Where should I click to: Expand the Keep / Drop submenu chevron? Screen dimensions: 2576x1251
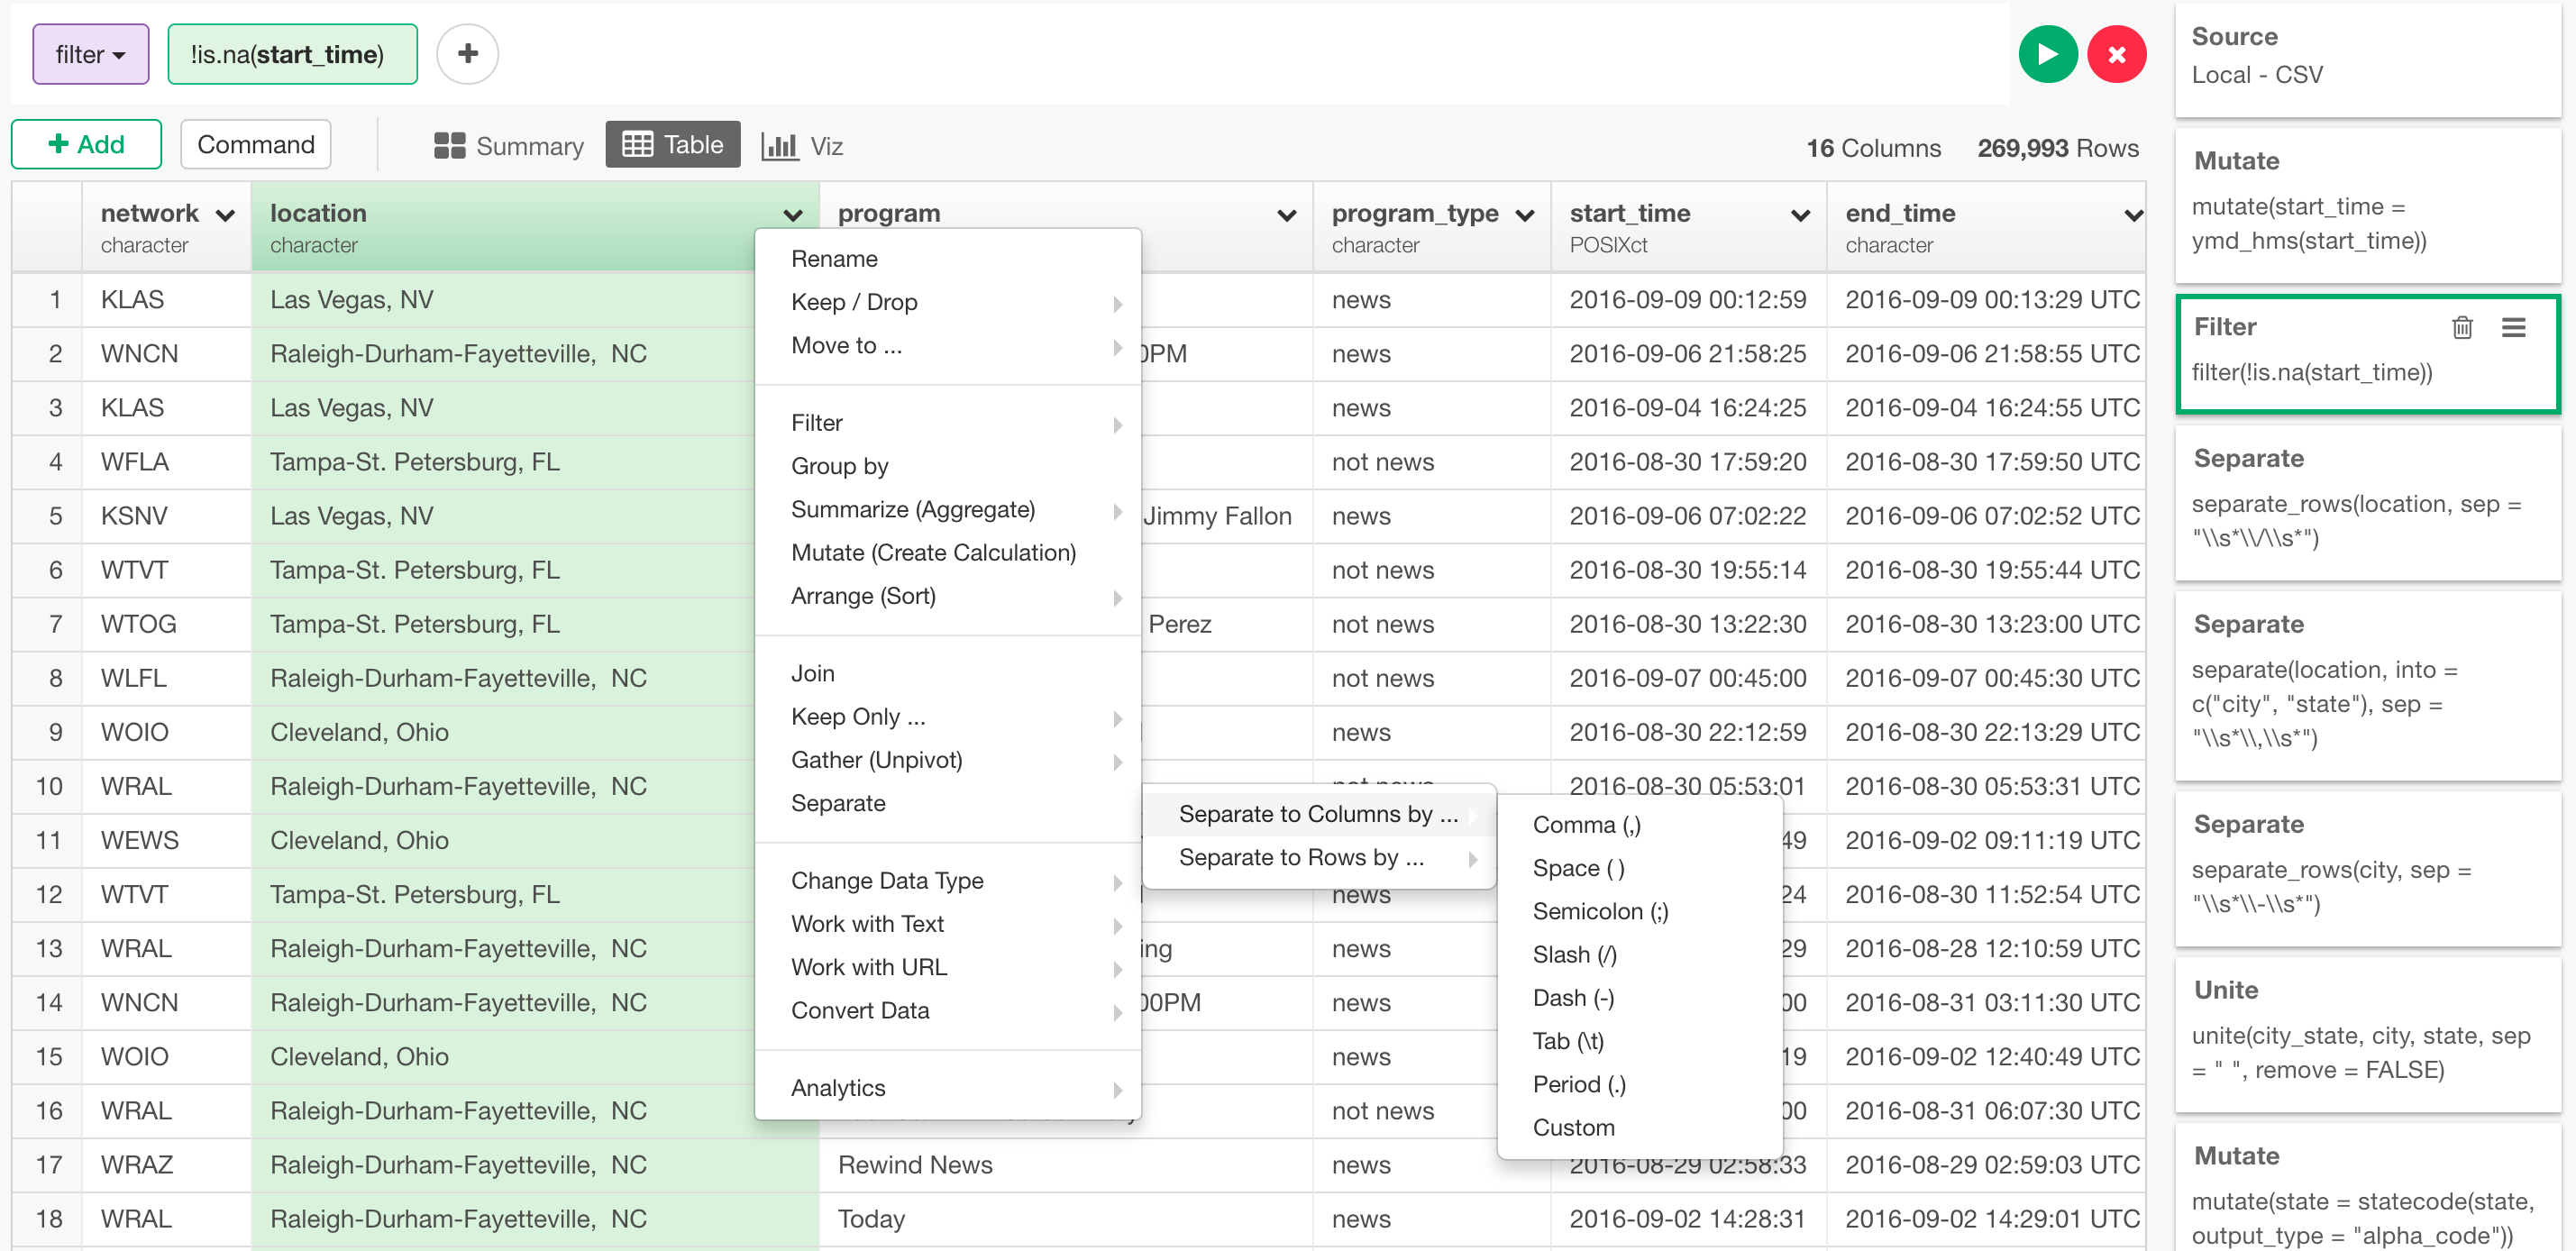click(1117, 304)
